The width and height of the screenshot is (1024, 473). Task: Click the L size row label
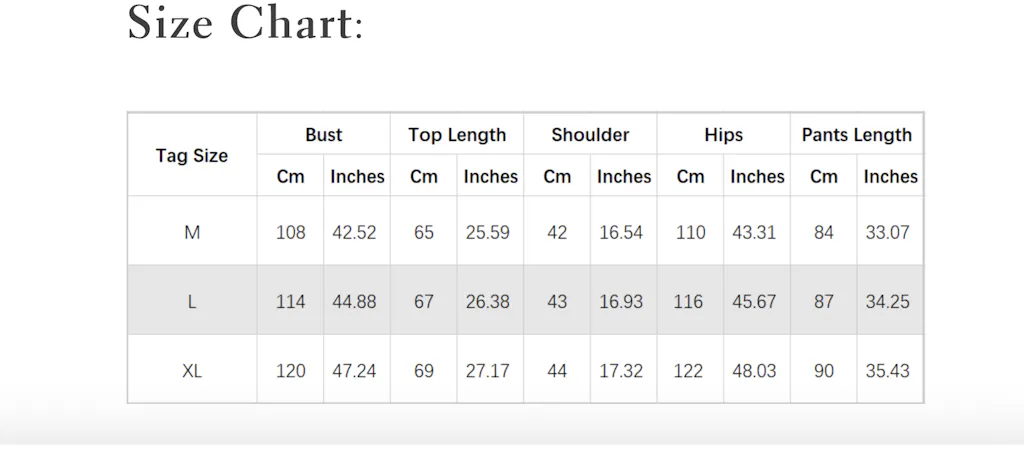point(192,301)
